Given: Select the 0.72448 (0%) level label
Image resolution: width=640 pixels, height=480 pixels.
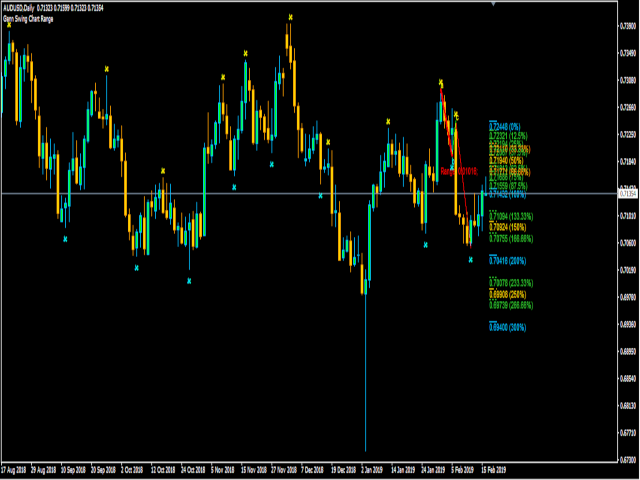Looking at the screenshot, I should pyautogui.click(x=504, y=127).
